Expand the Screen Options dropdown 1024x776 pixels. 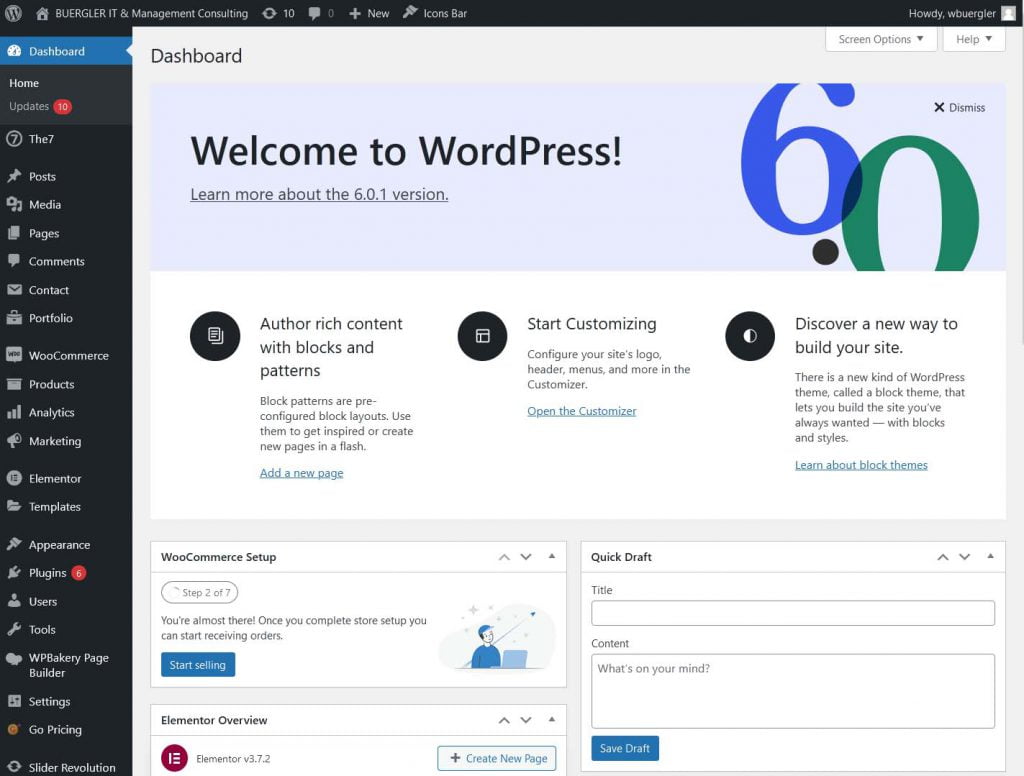click(881, 39)
